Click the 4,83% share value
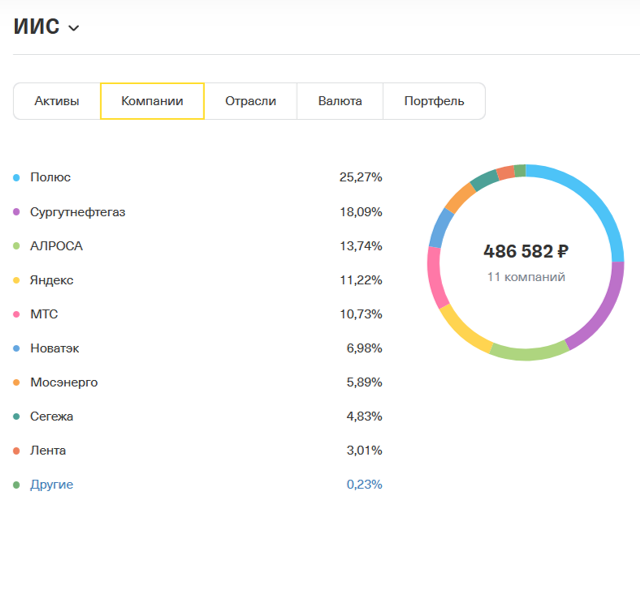640x590 pixels. pos(364,416)
